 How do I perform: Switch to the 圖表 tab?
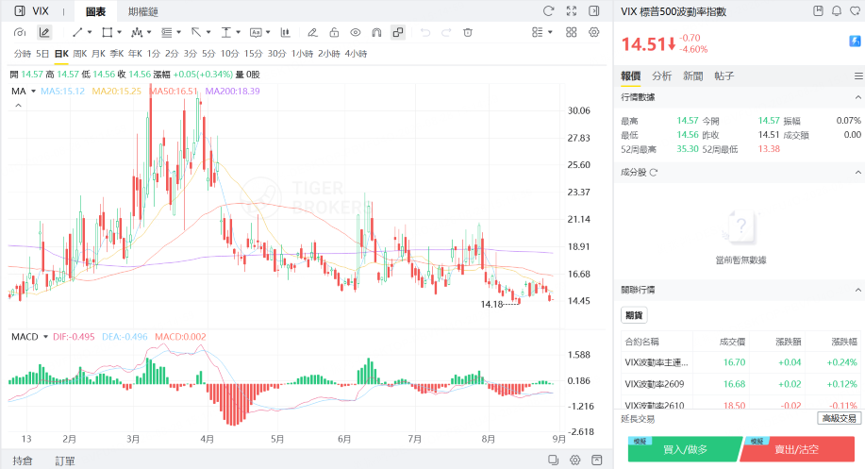95,12
